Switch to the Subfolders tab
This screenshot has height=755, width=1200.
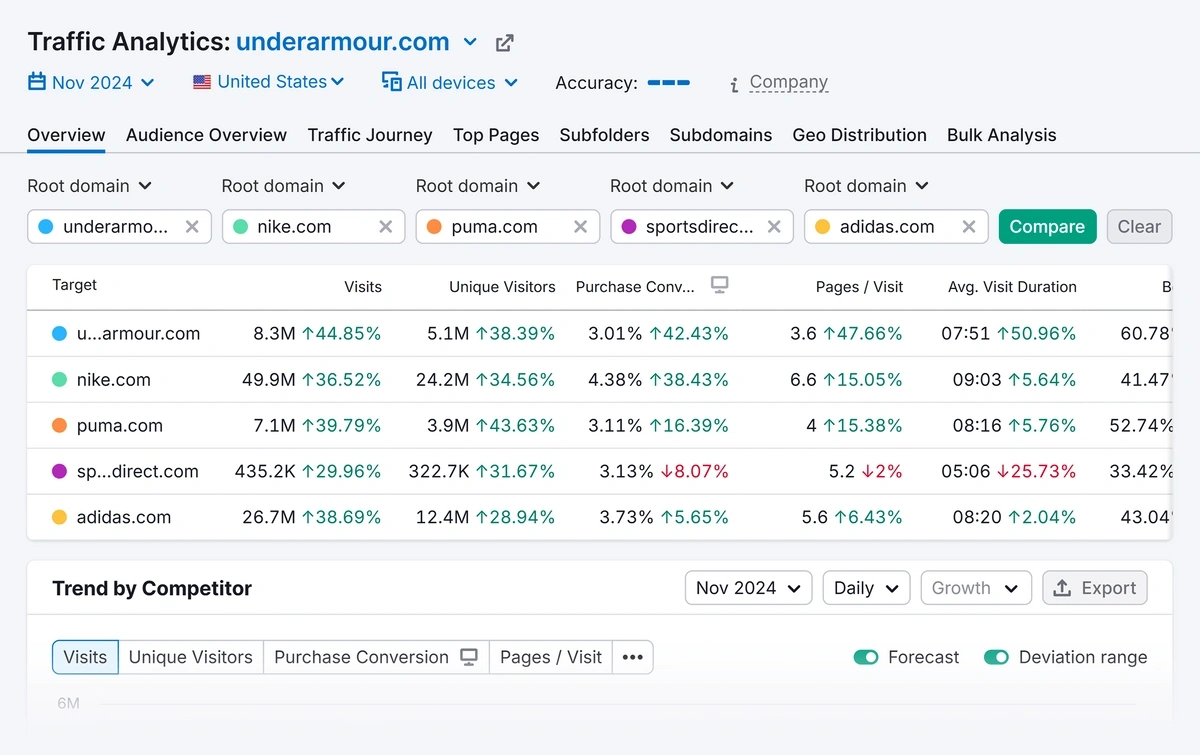pyautogui.click(x=604, y=135)
